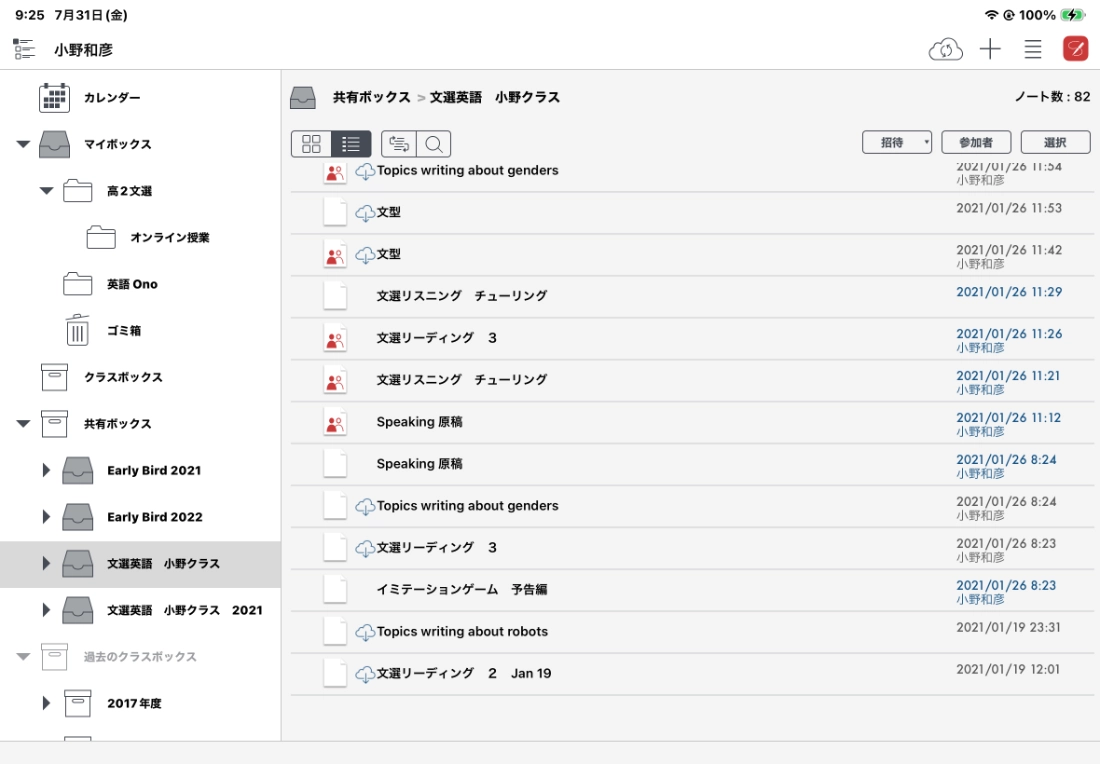Collapse the マイボックス tree
The width and height of the screenshot is (1100, 764).
tap(23, 144)
